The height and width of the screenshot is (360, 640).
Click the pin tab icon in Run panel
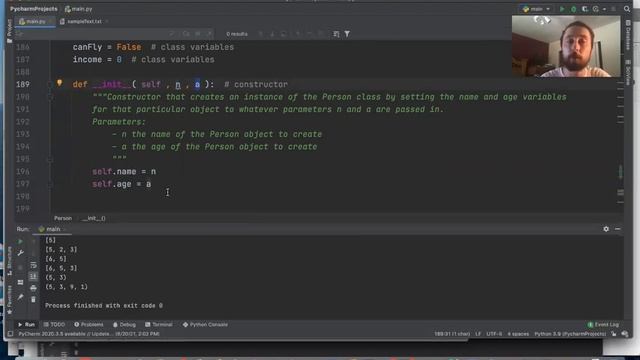click(20, 297)
